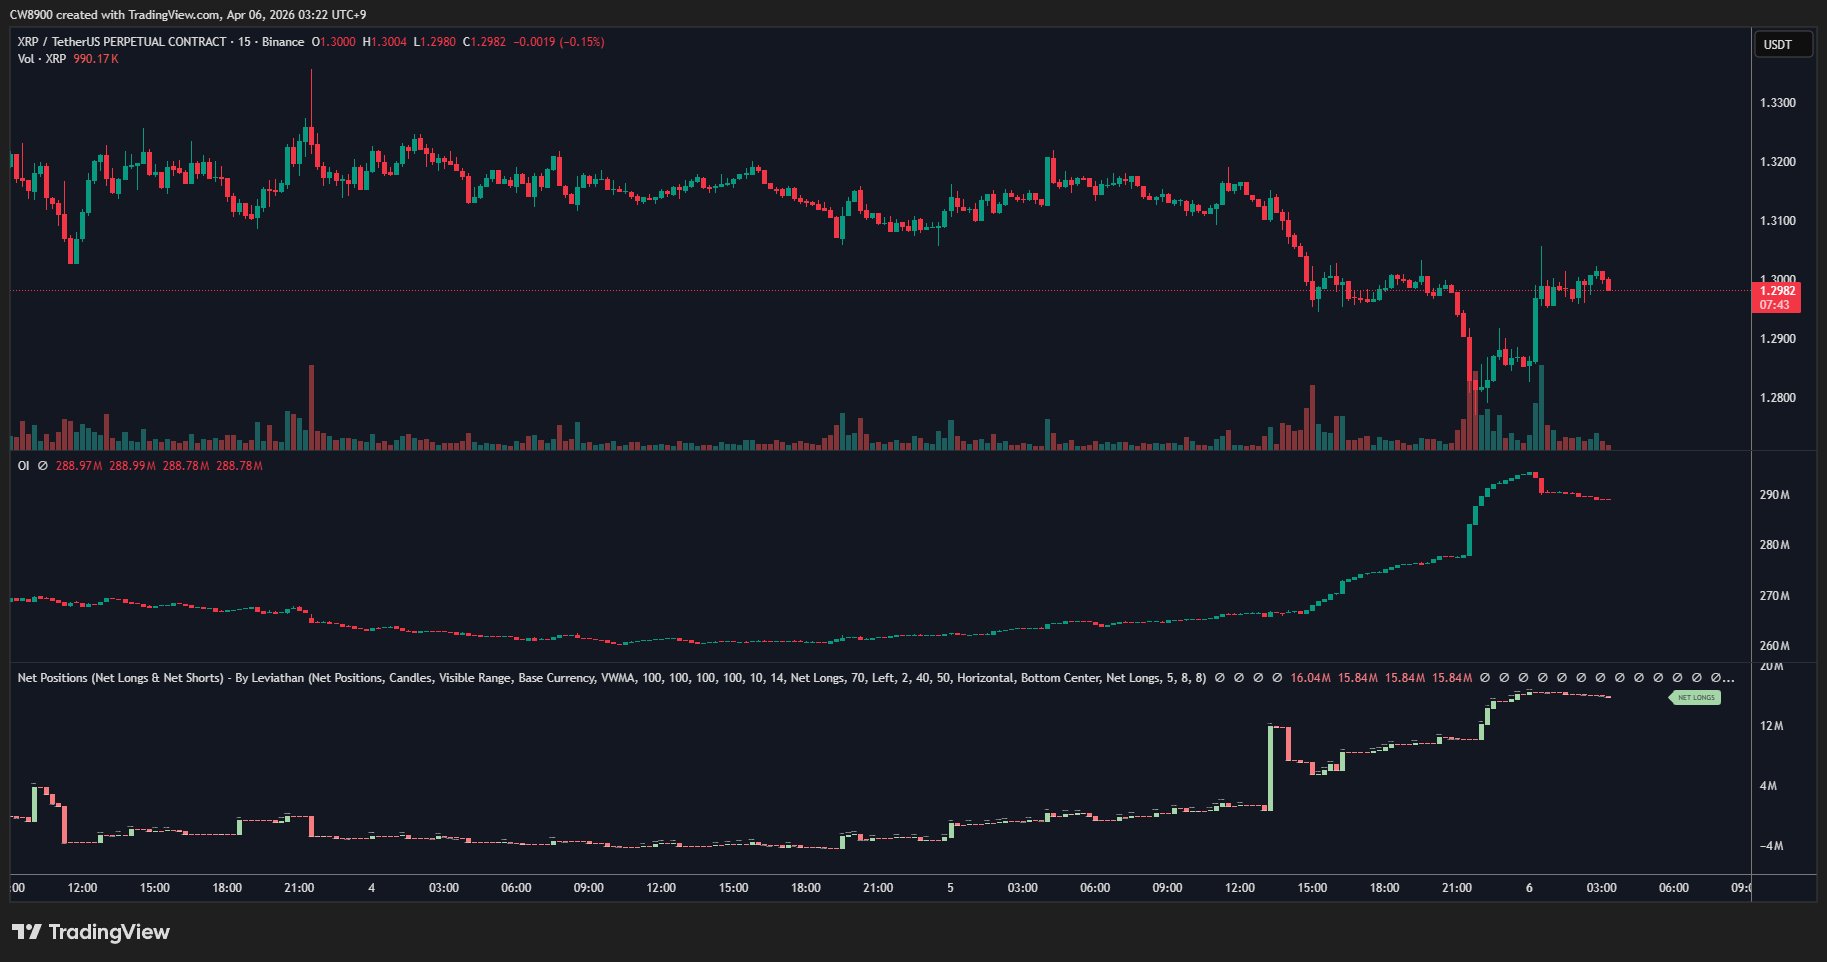Click the high price value H1.3004
1827x962 pixels.
pos(385,42)
